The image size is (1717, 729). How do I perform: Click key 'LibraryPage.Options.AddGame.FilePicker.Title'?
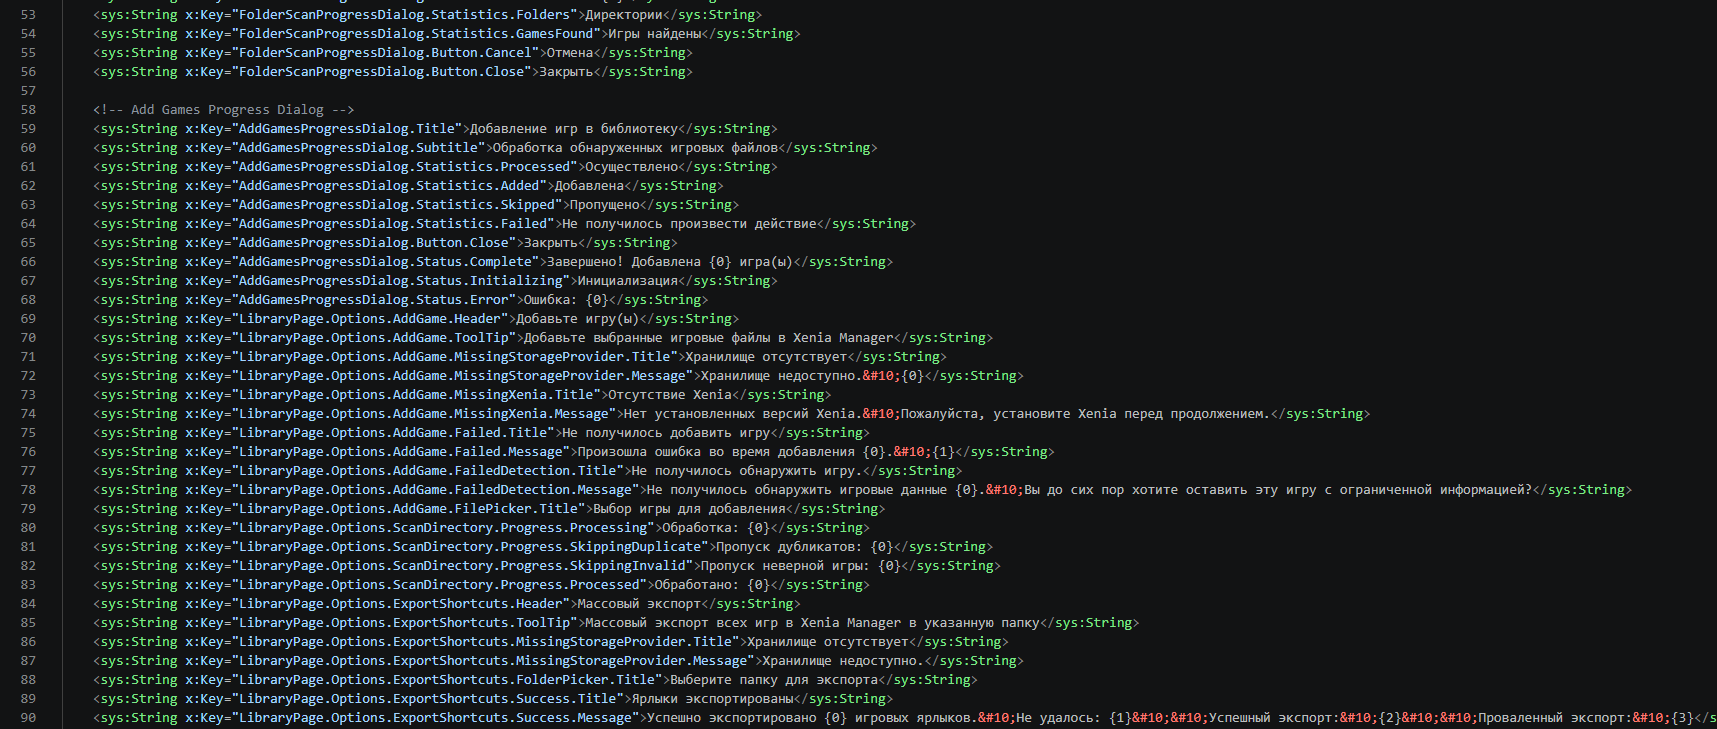[408, 509]
